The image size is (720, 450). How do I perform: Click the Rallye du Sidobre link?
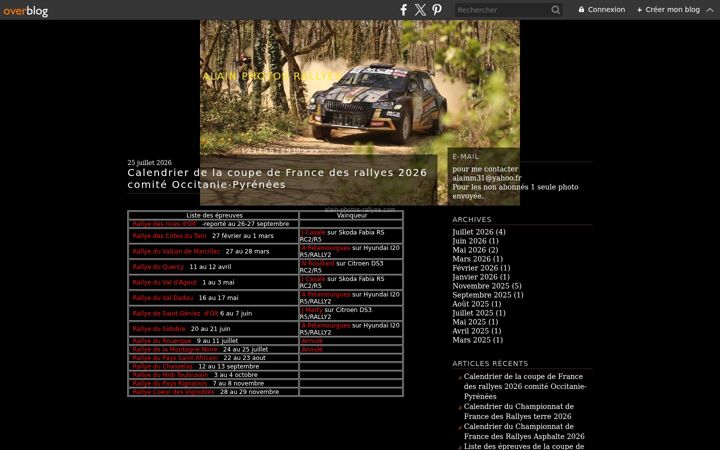coord(159,329)
